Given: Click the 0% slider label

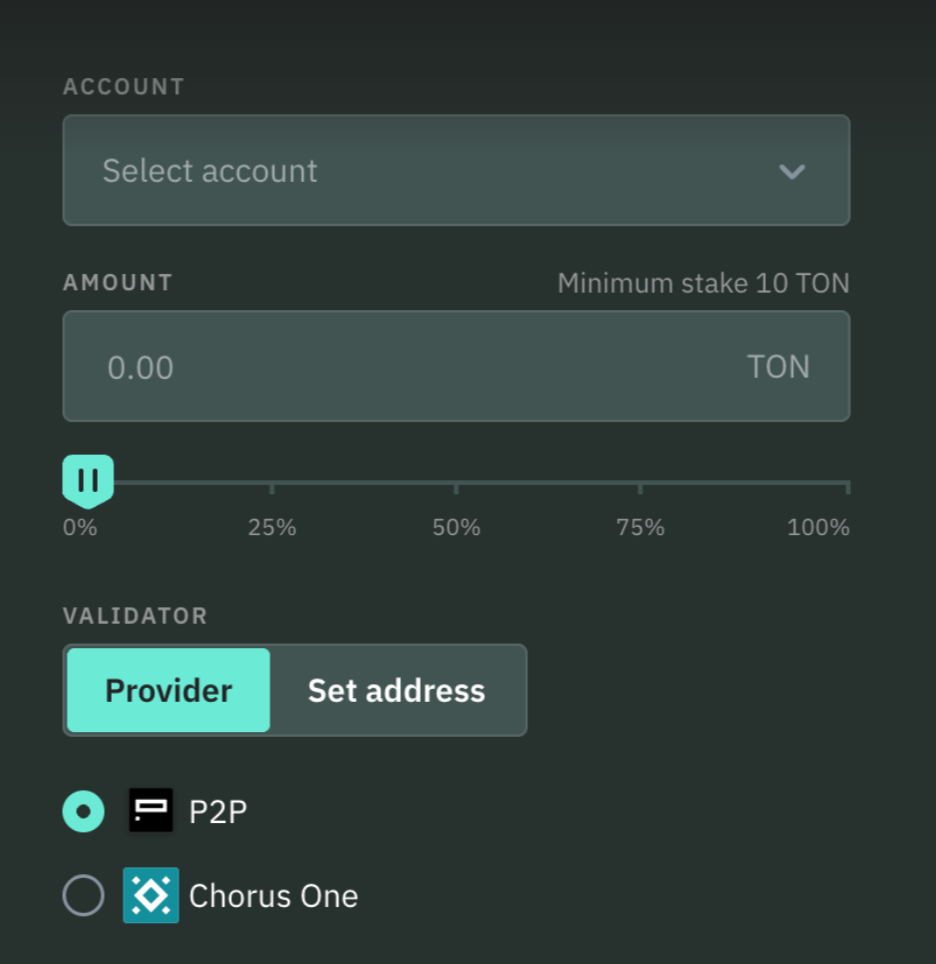Looking at the screenshot, I should point(80,527).
